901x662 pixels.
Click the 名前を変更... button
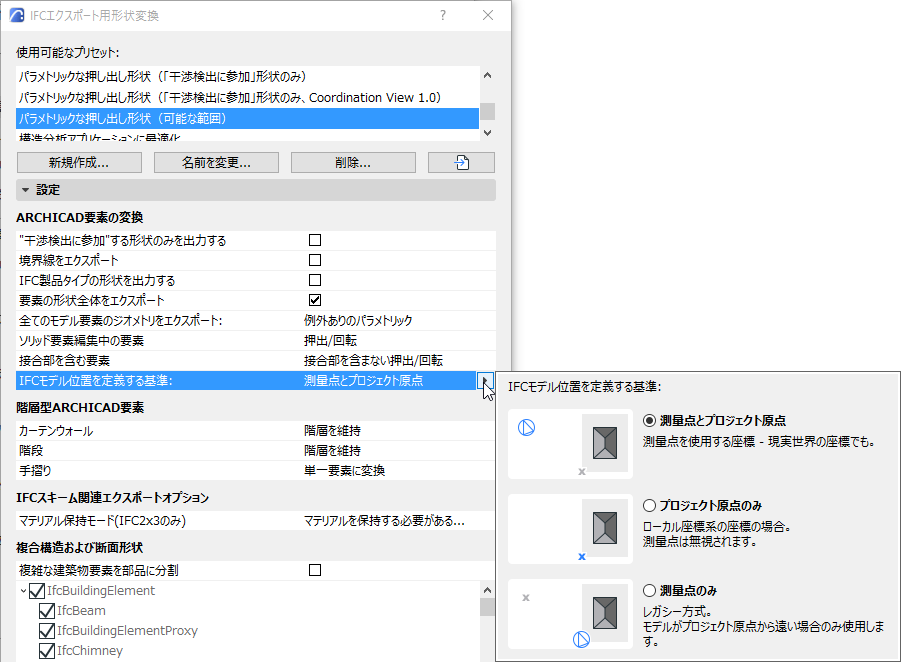click(x=216, y=163)
